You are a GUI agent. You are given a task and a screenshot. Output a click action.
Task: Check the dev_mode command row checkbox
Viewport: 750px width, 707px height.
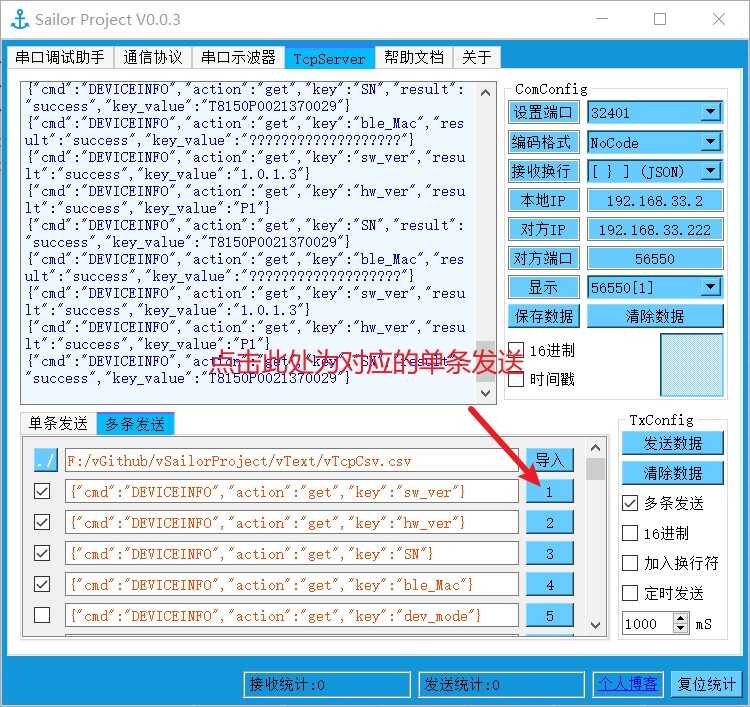coord(42,615)
